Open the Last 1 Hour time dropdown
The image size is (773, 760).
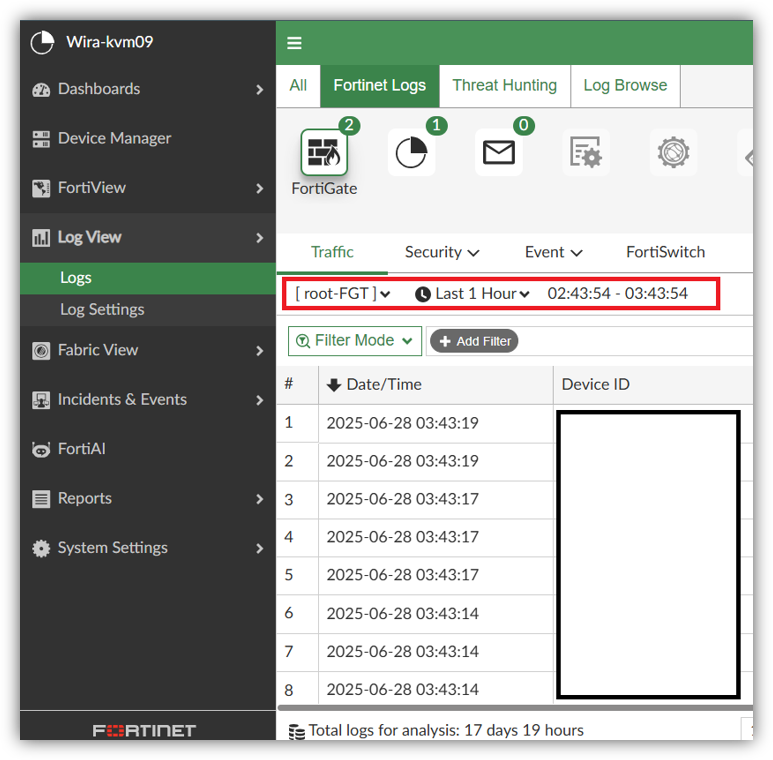pyautogui.click(x=472, y=294)
